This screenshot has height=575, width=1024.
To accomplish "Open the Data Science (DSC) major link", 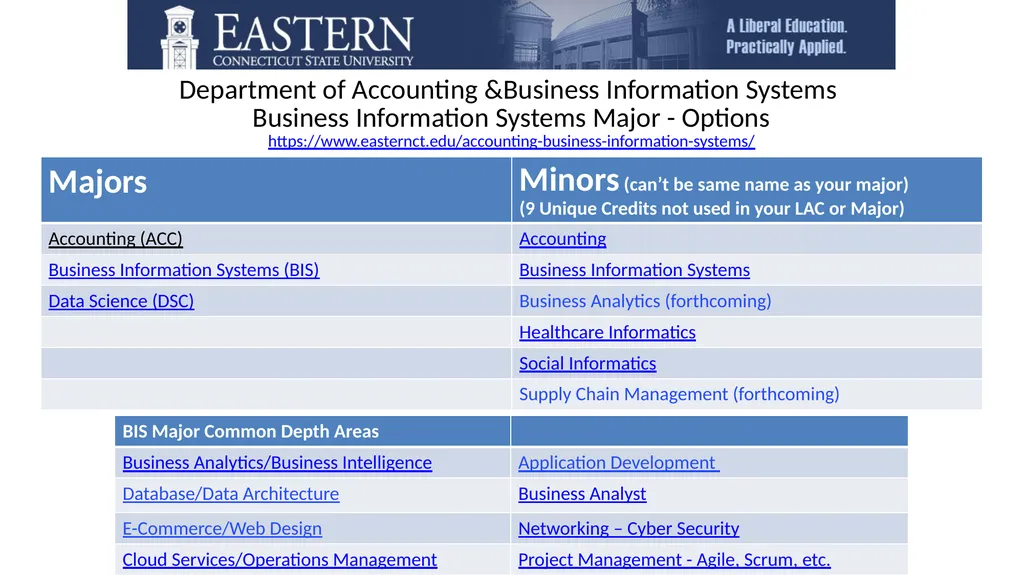I will [121, 301].
